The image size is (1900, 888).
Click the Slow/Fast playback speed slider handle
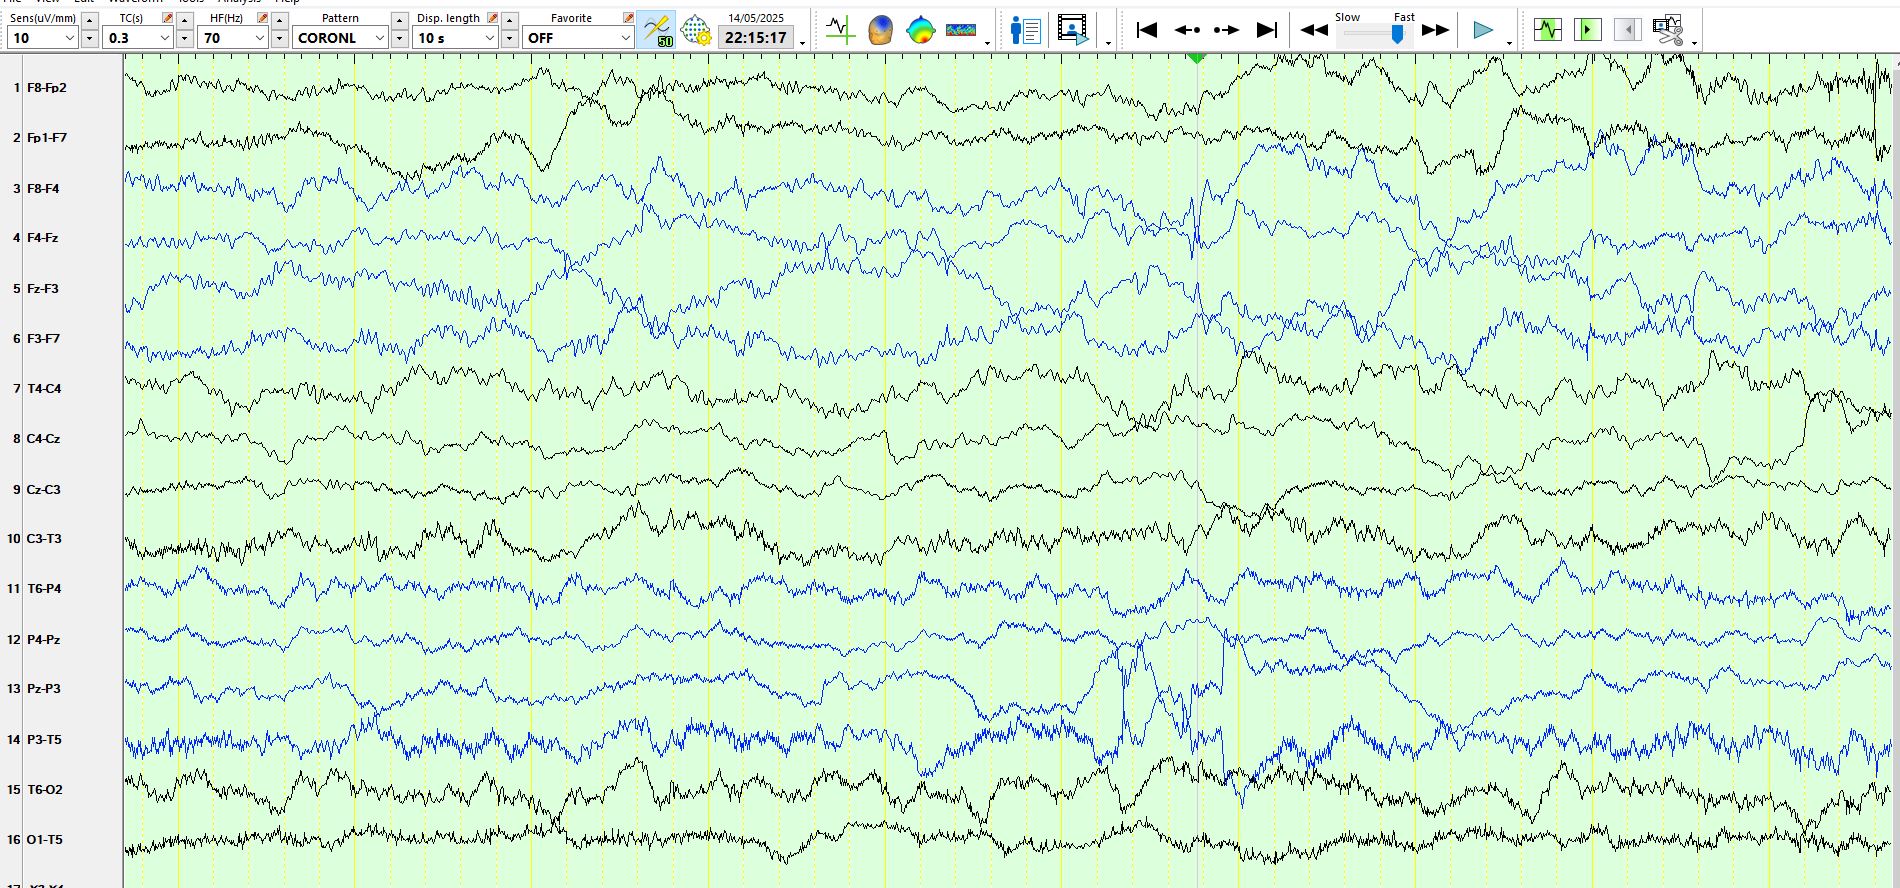pos(1397,34)
